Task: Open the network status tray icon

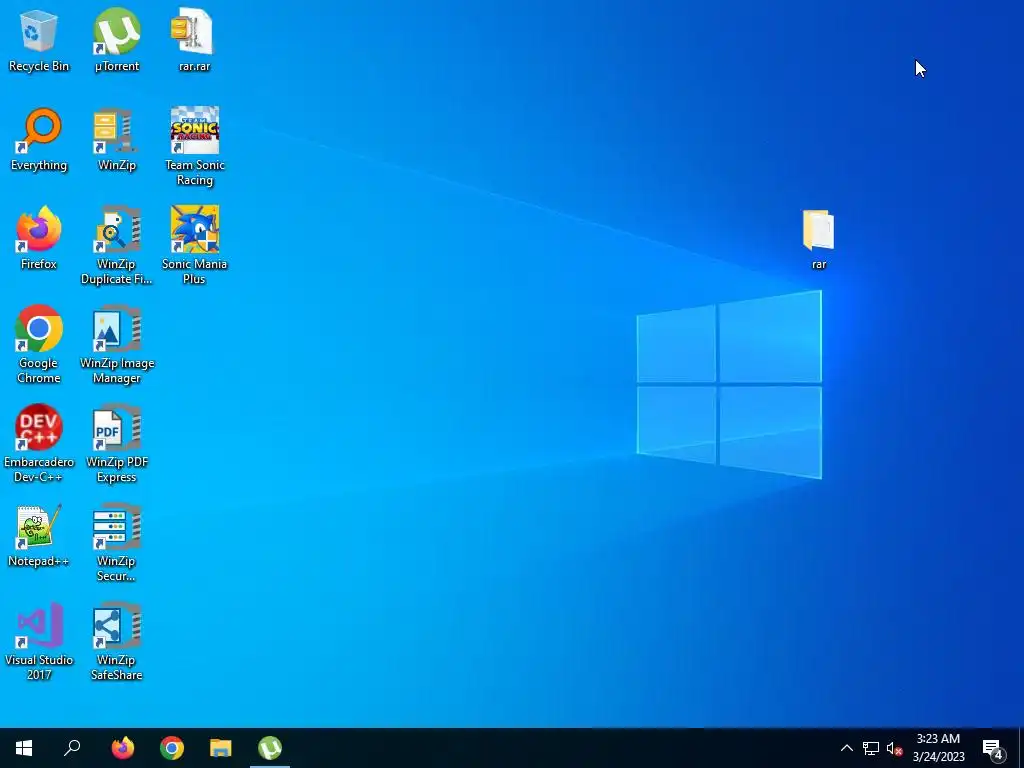Action: [x=871, y=748]
